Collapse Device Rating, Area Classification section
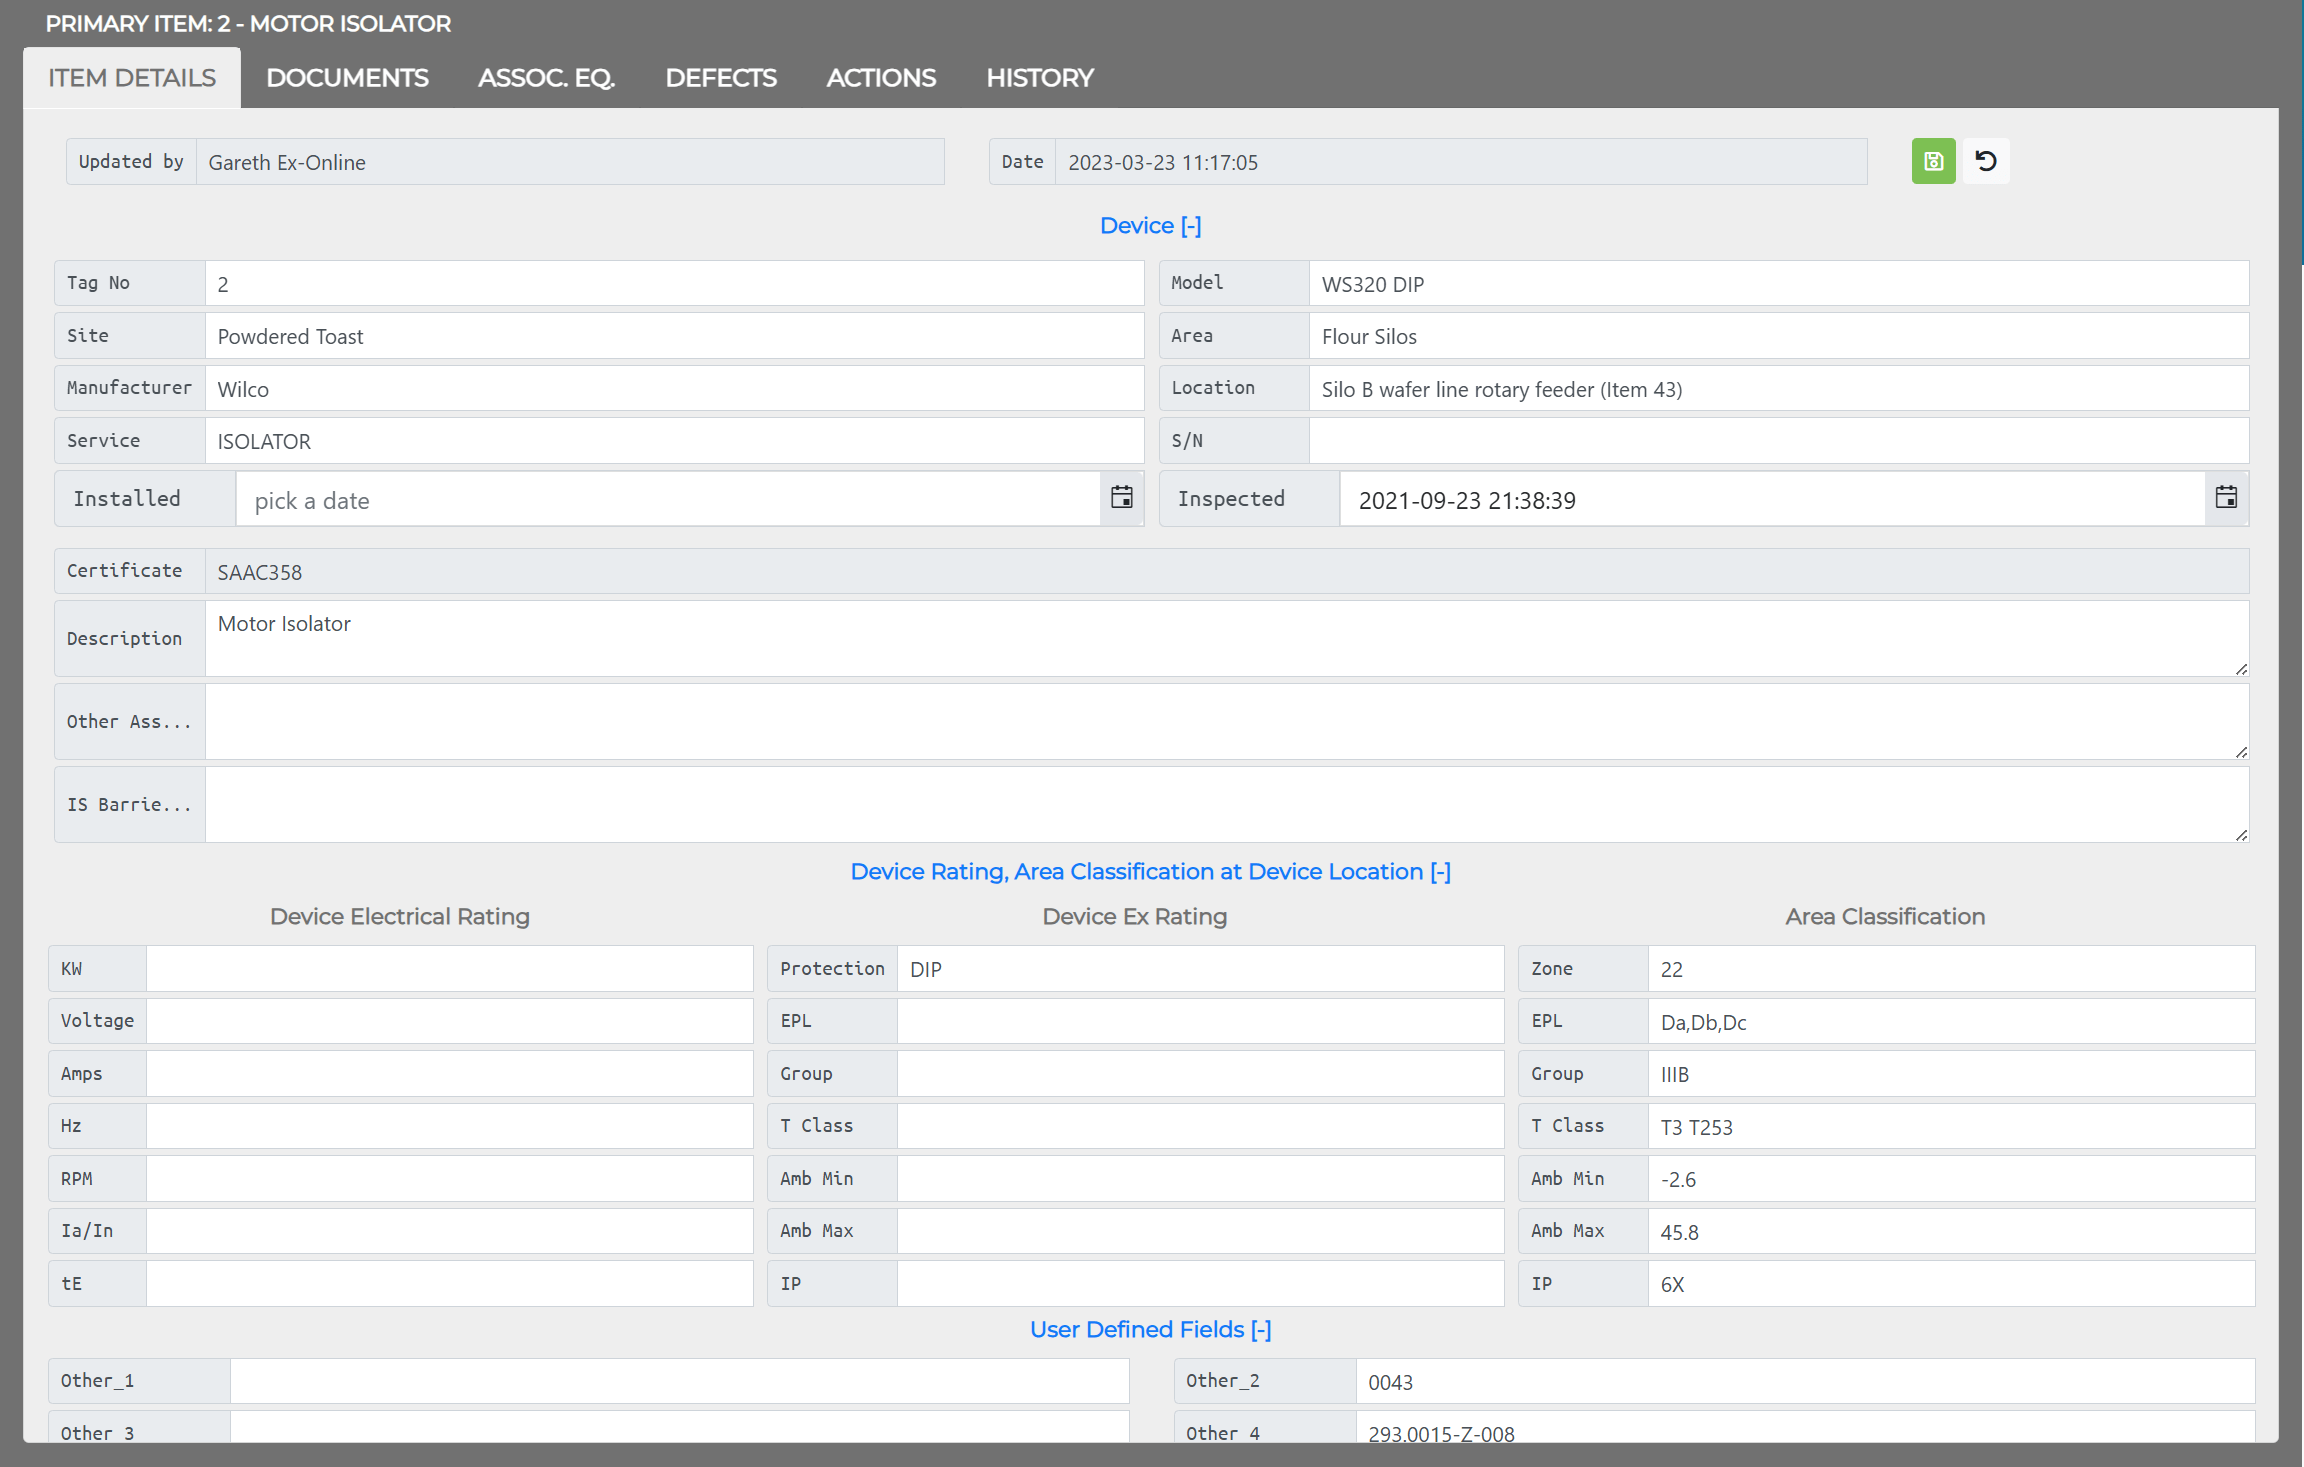This screenshot has width=2304, height=1467. pos(1150,872)
